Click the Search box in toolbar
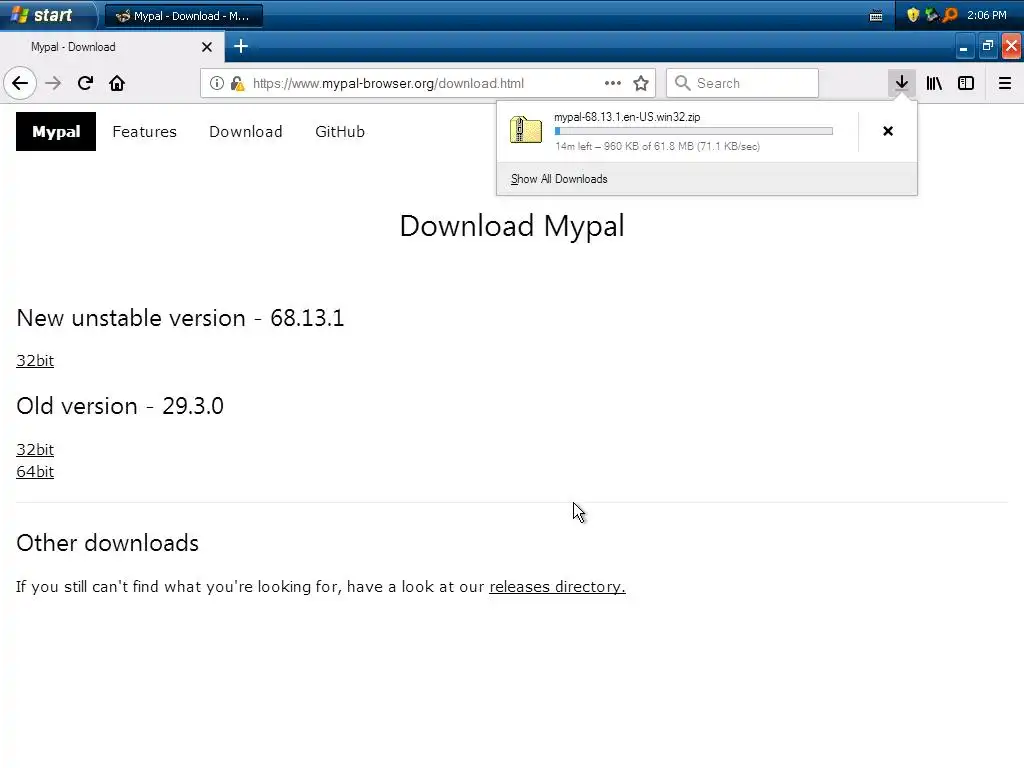Image resolution: width=1024 pixels, height=768 pixels. point(743,83)
